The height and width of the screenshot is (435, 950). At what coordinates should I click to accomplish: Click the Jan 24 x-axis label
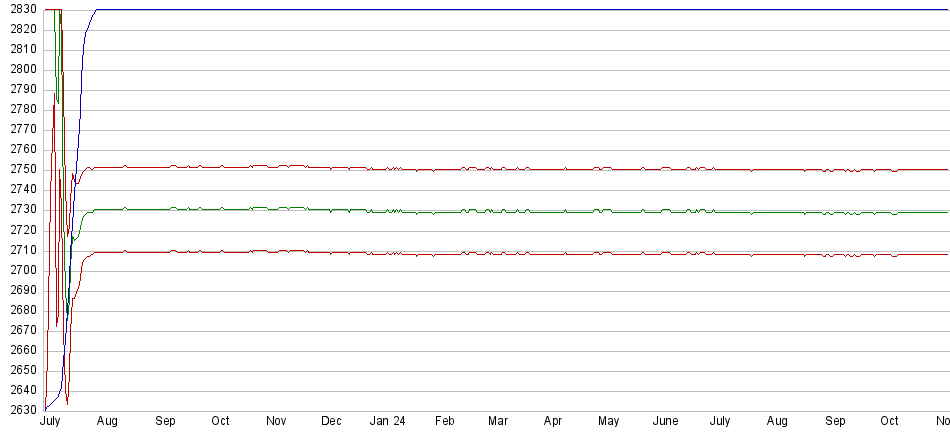click(x=389, y=421)
